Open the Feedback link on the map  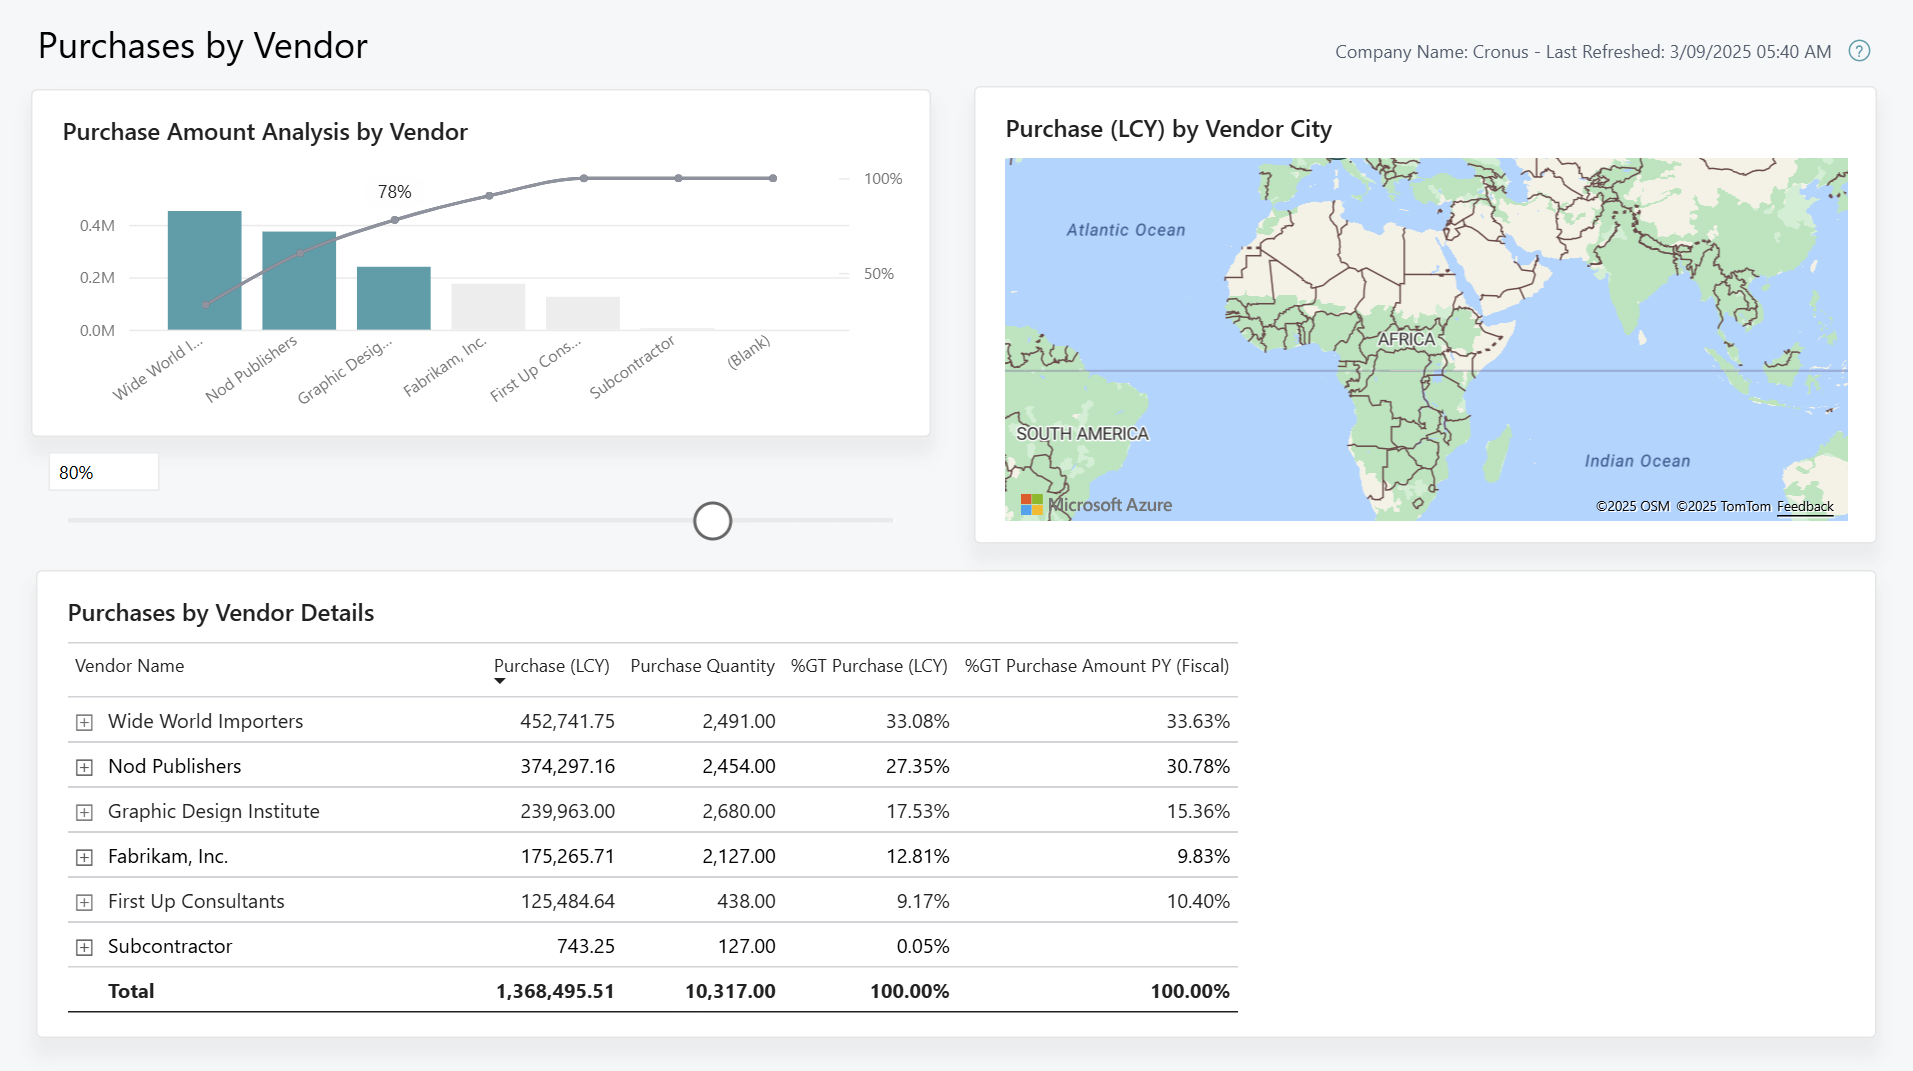click(x=1805, y=506)
